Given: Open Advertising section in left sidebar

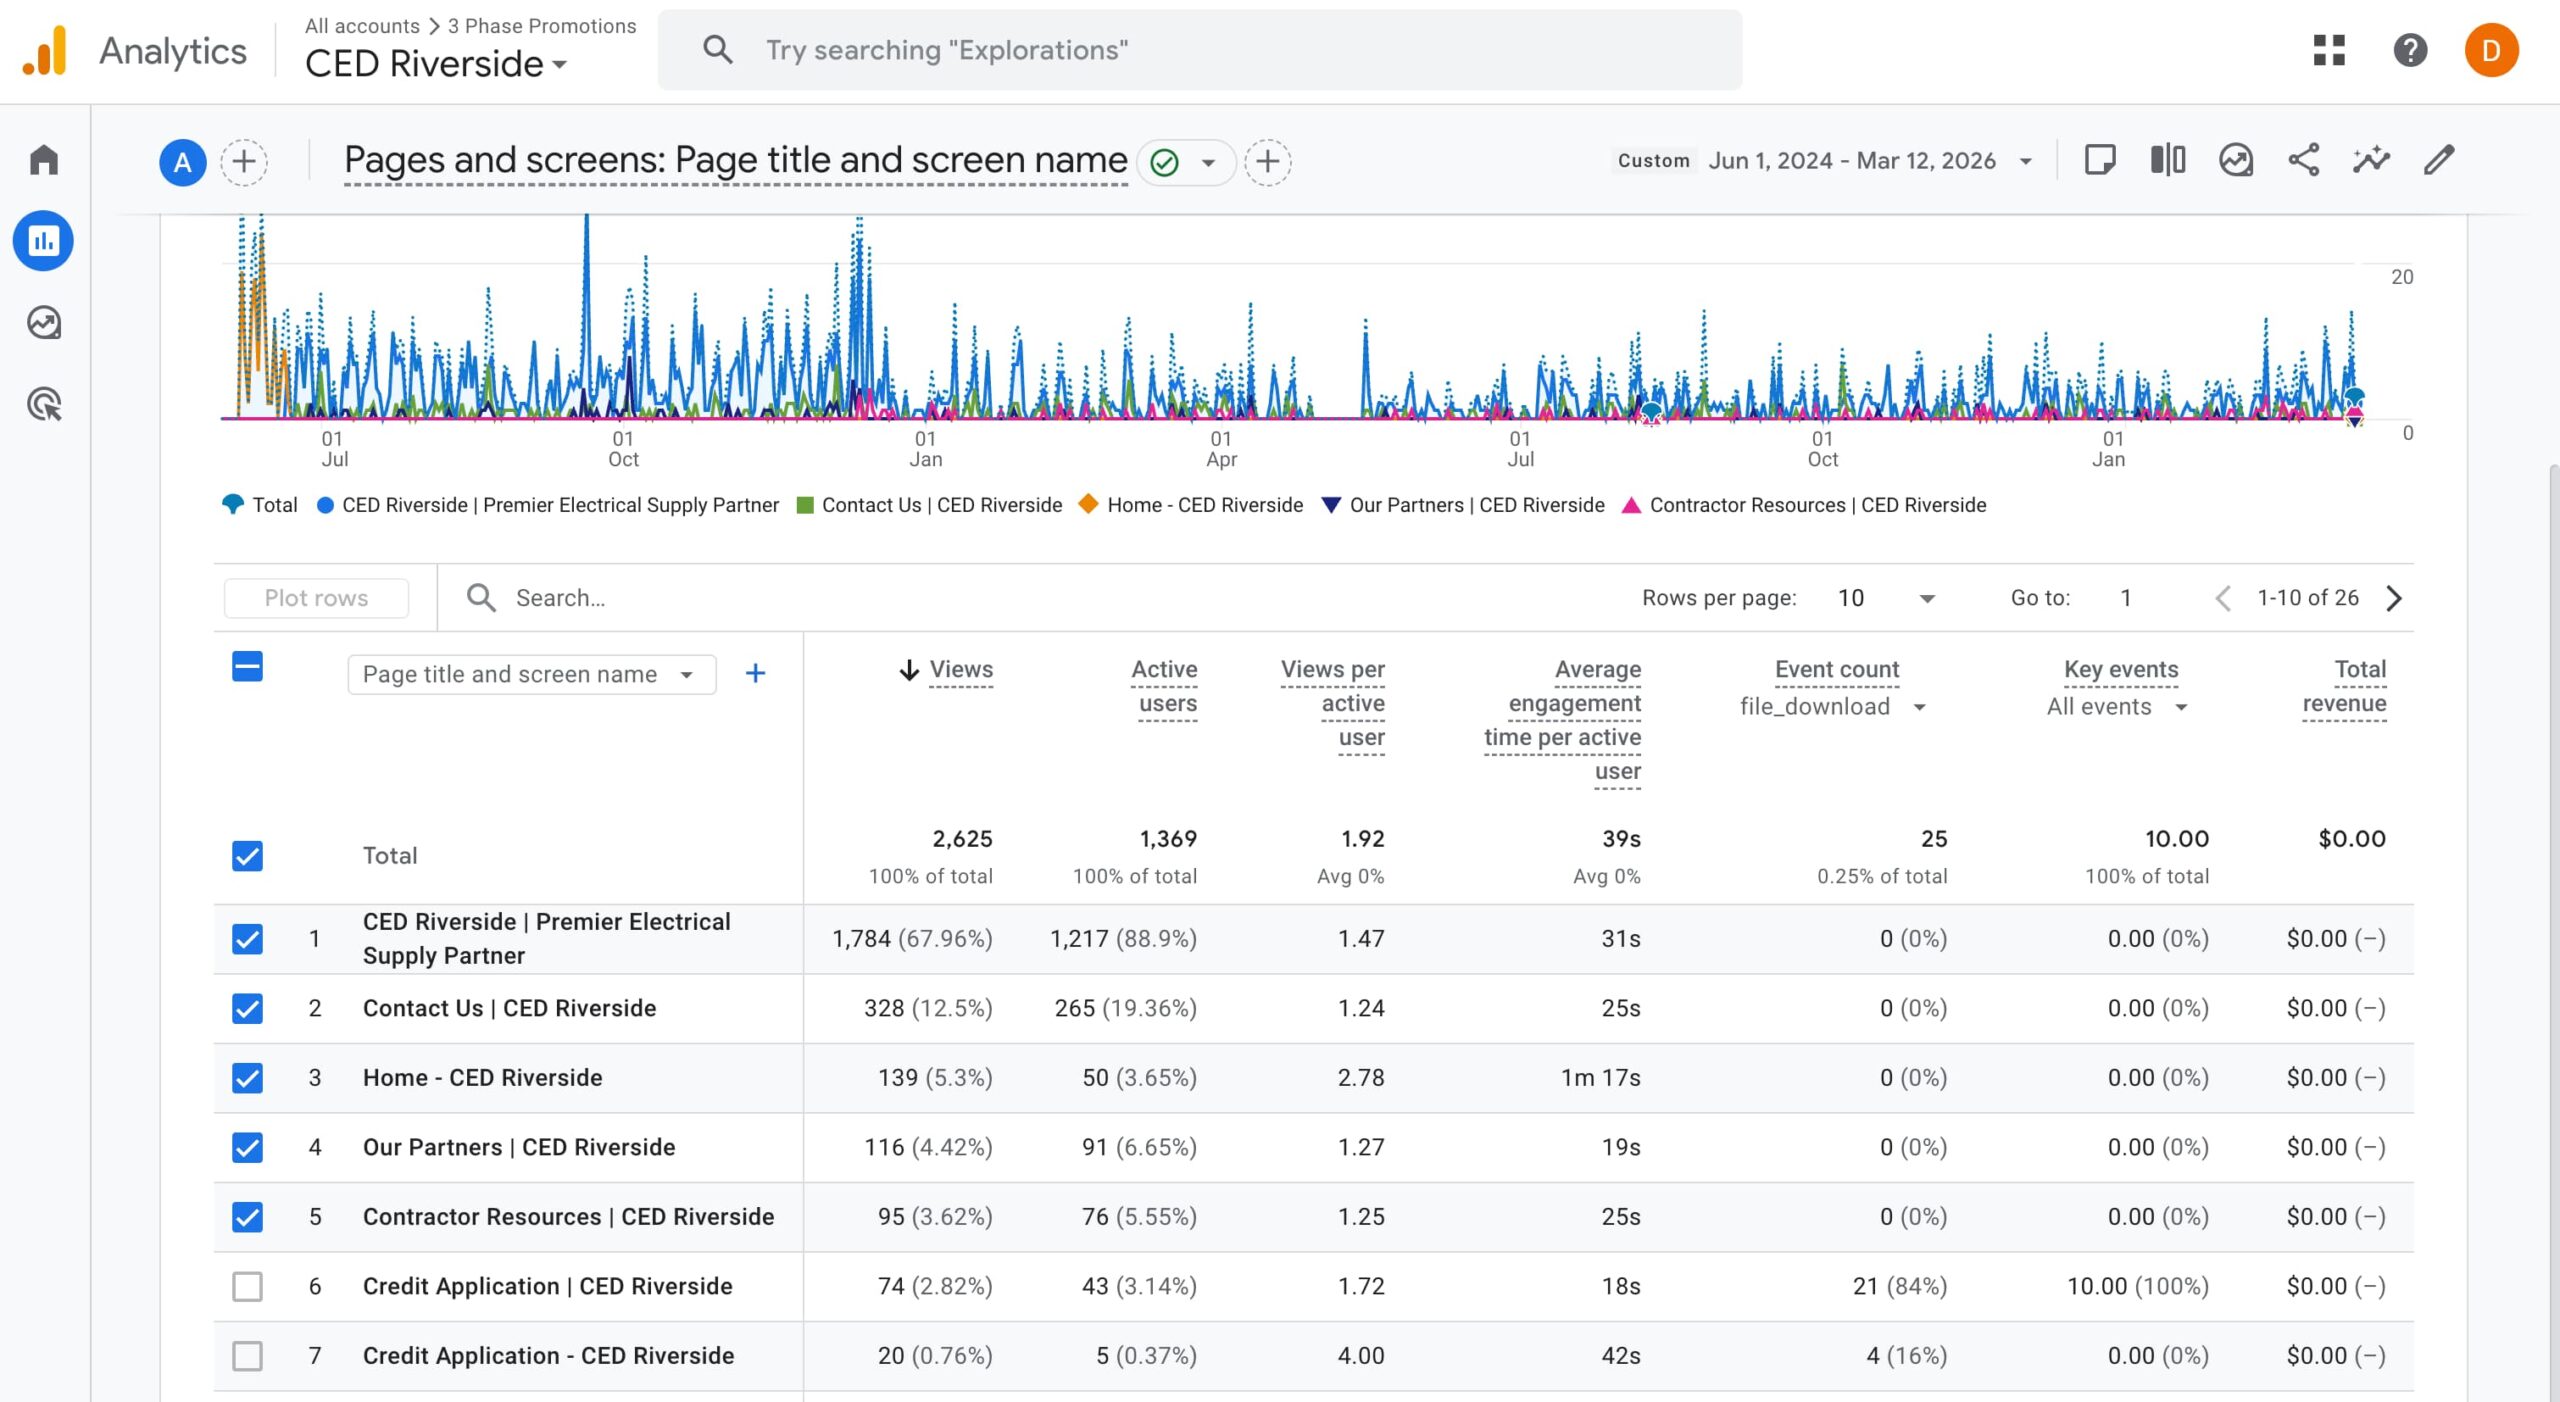Looking at the screenshot, I should pos(44,405).
